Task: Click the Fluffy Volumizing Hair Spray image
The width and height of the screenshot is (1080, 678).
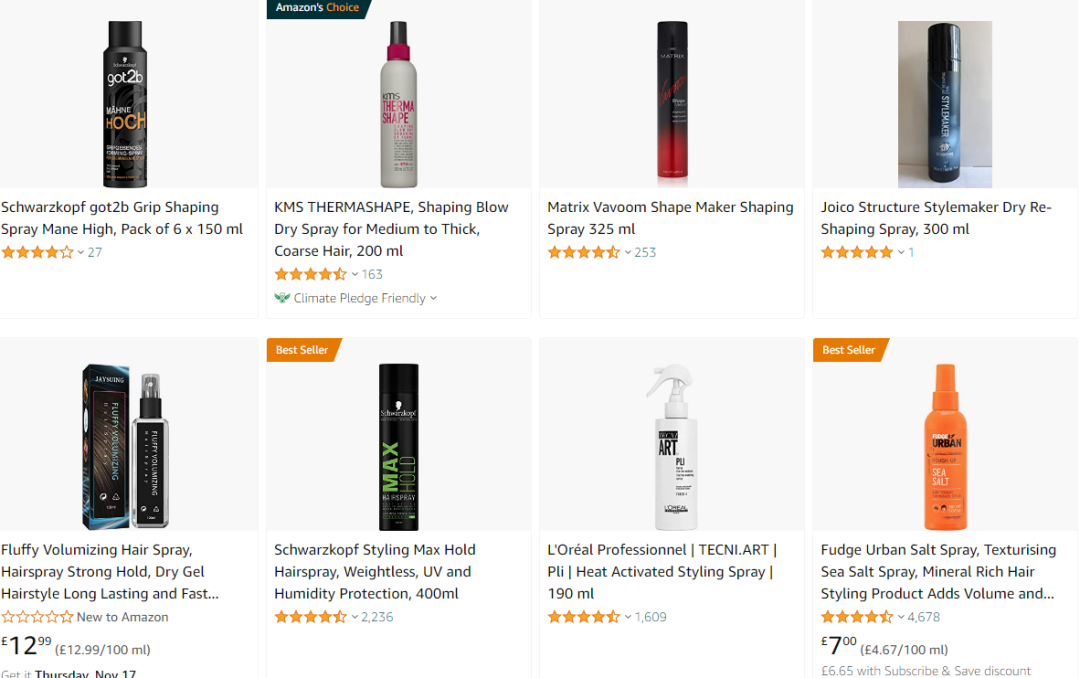Action: pyautogui.click(x=126, y=446)
